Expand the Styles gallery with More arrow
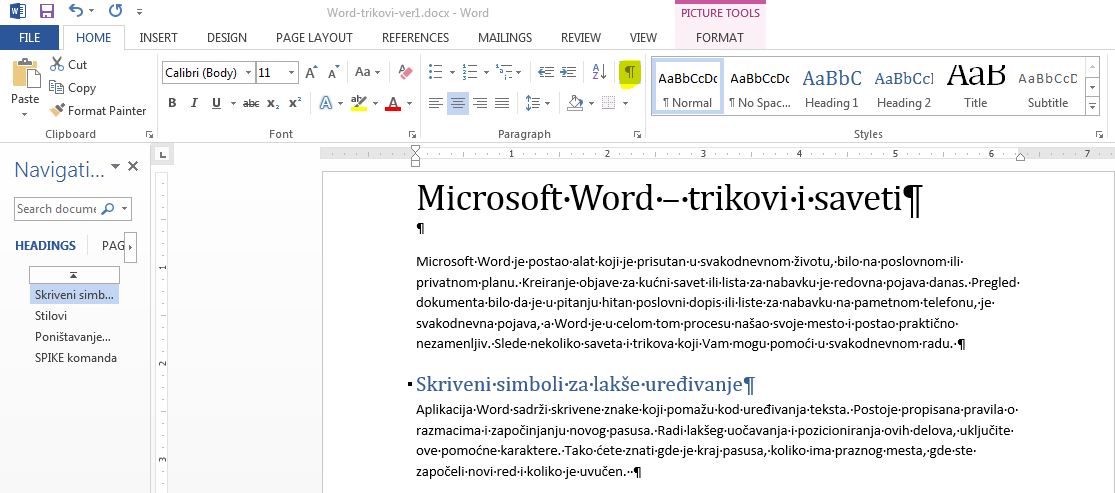The image size is (1115, 493). pyautogui.click(x=1093, y=107)
